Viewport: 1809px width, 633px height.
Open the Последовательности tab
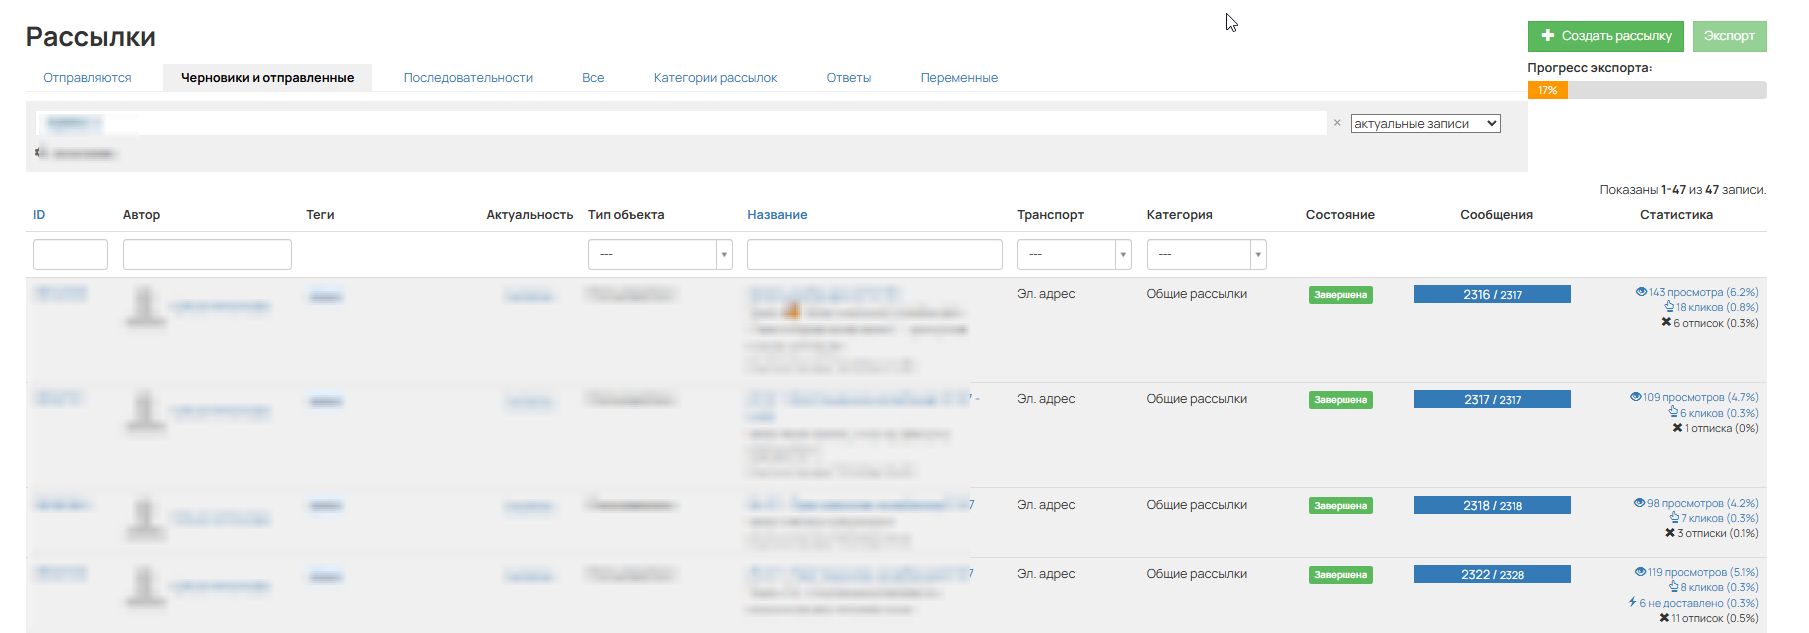[468, 77]
